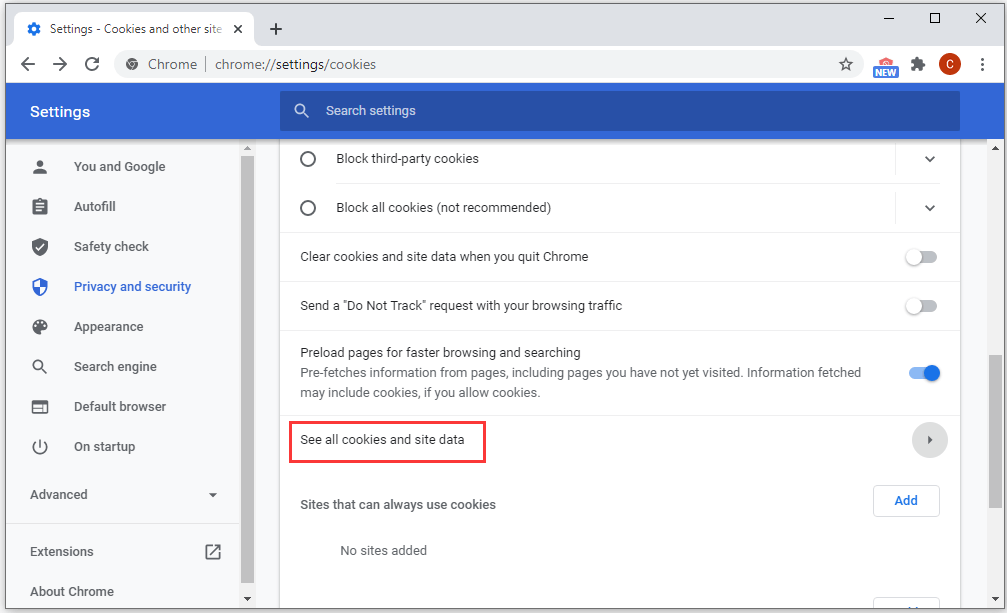Open See all cookies arrow button
This screenshot has height=613, width=1007.
point(929,440)
